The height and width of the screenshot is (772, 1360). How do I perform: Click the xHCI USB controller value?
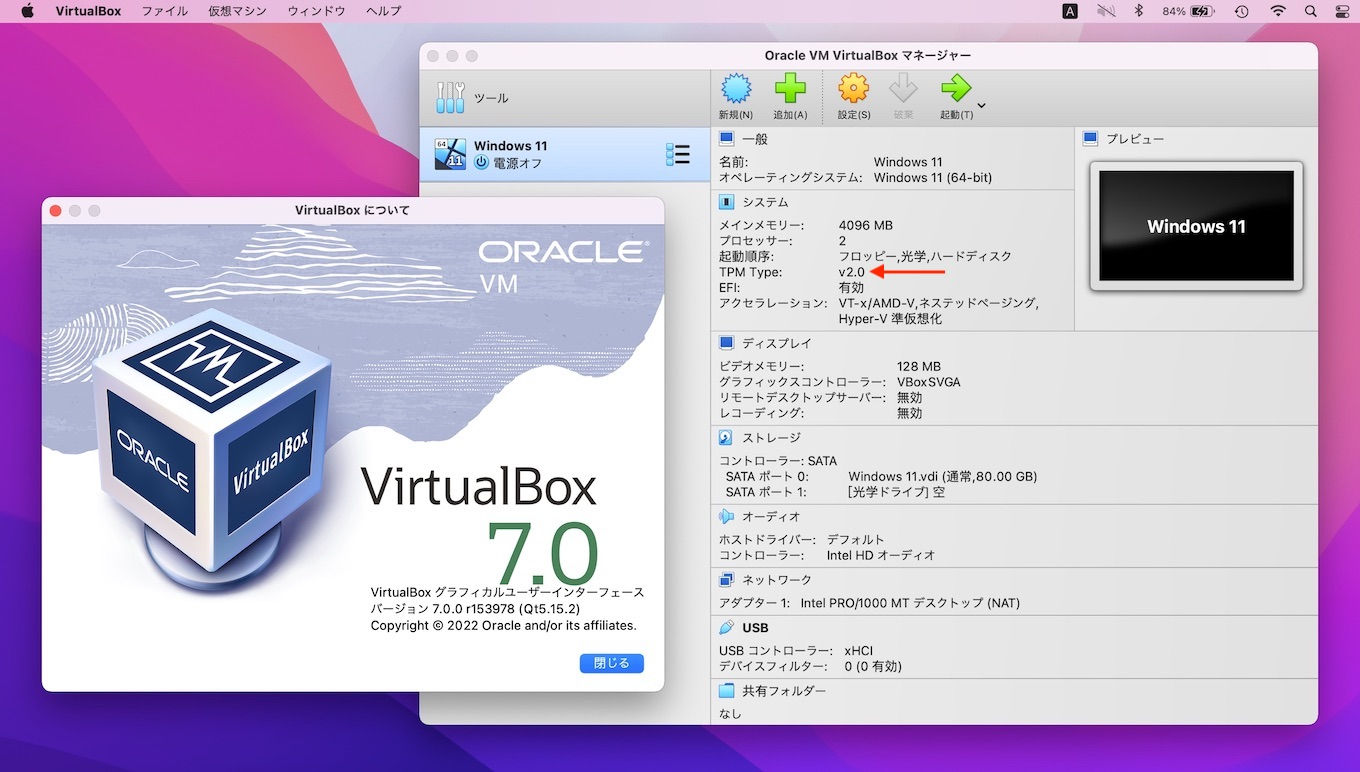tap(859, 651)
